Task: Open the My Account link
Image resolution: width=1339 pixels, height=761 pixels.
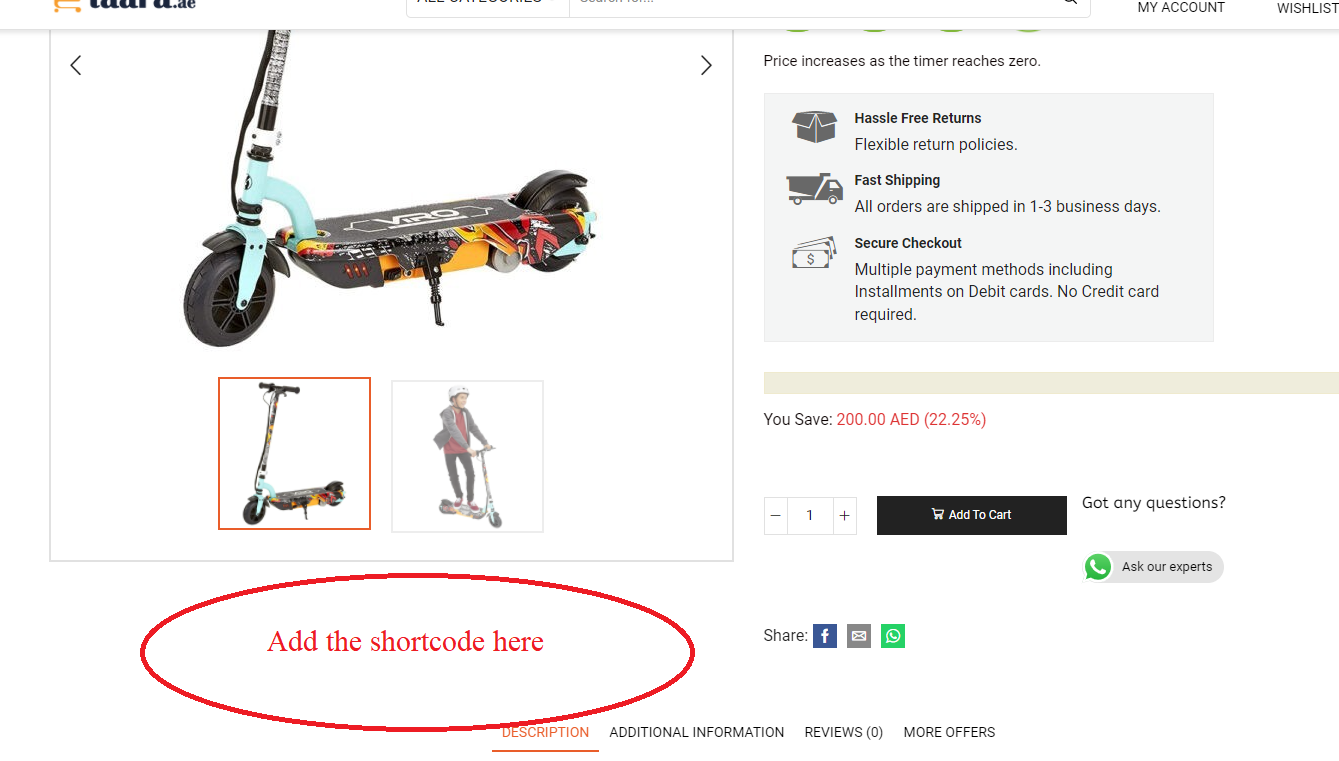Action: tap(1181, 7)
